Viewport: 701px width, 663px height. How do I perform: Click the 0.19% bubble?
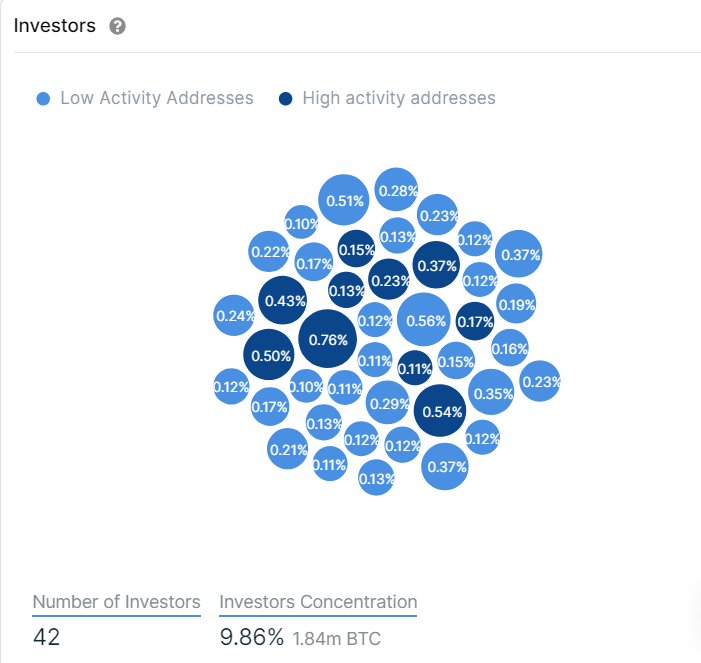pos(516,304)
